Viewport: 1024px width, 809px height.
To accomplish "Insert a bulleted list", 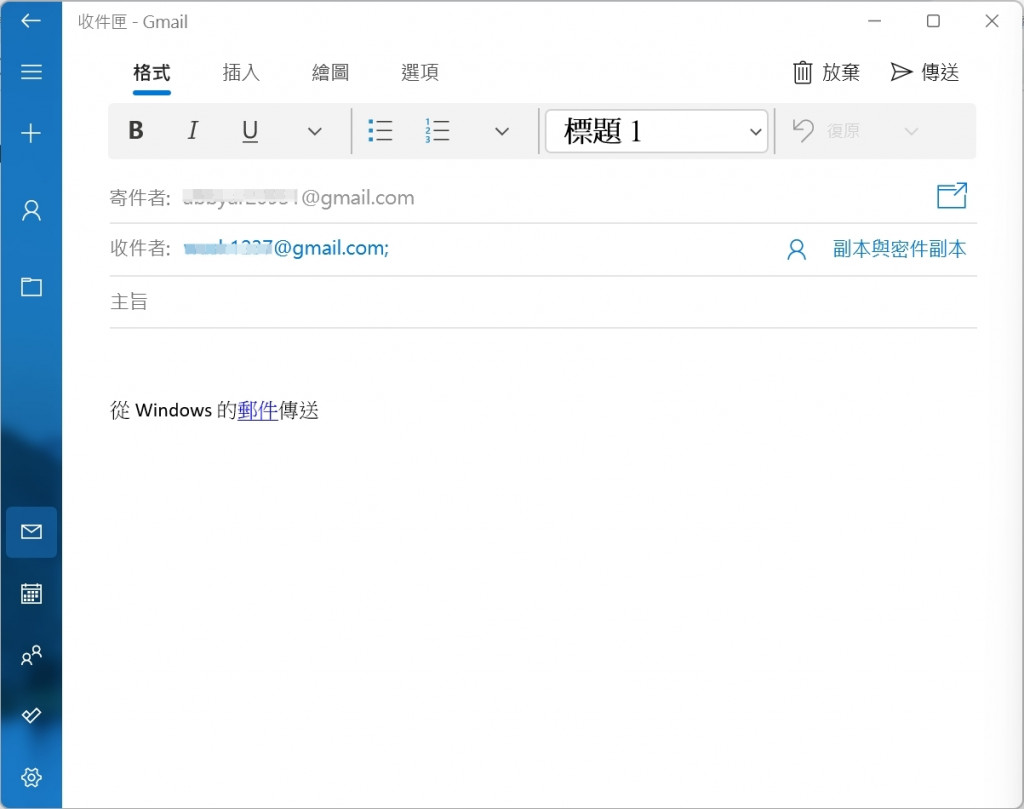I will tap(380, 131).
